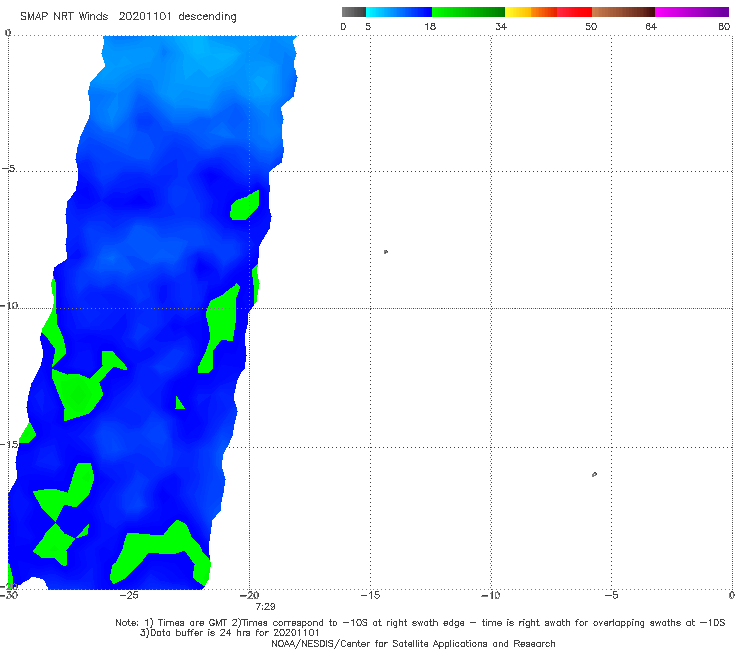
Task: Click the green segment of the color bar
Action: pos(468,12)
